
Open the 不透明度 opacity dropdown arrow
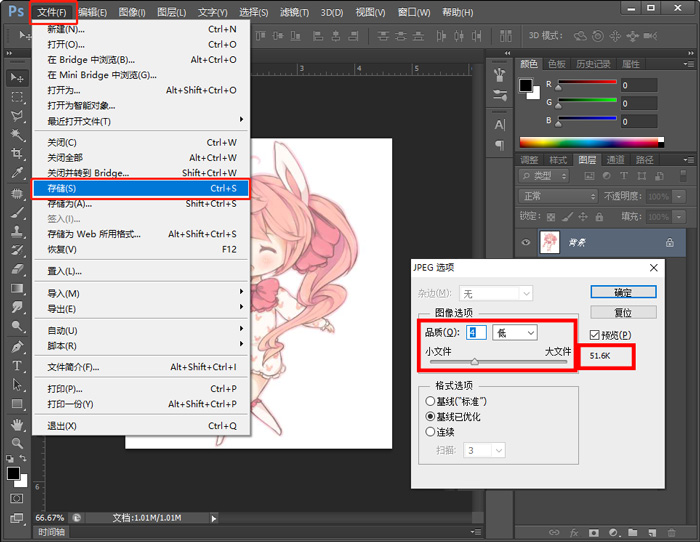(679, 196)
